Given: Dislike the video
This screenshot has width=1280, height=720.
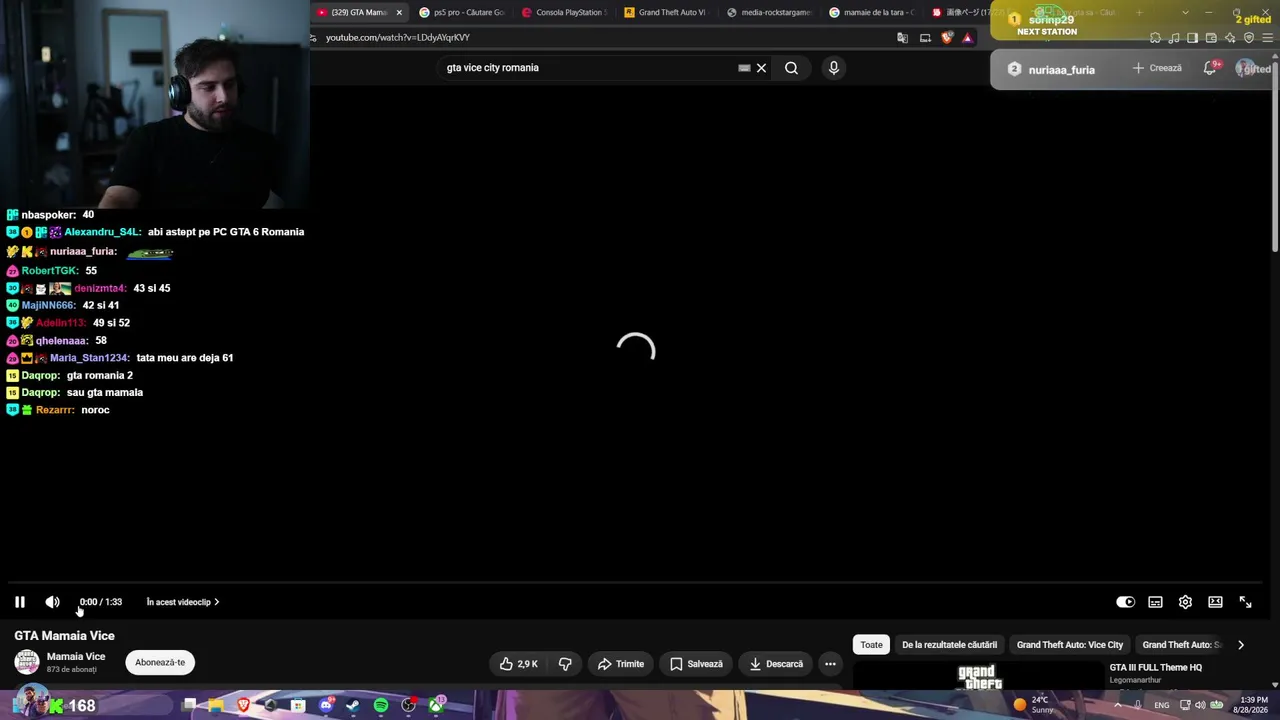Looking at the screenshot, I should pyautogui.click(x=565, y=664).
